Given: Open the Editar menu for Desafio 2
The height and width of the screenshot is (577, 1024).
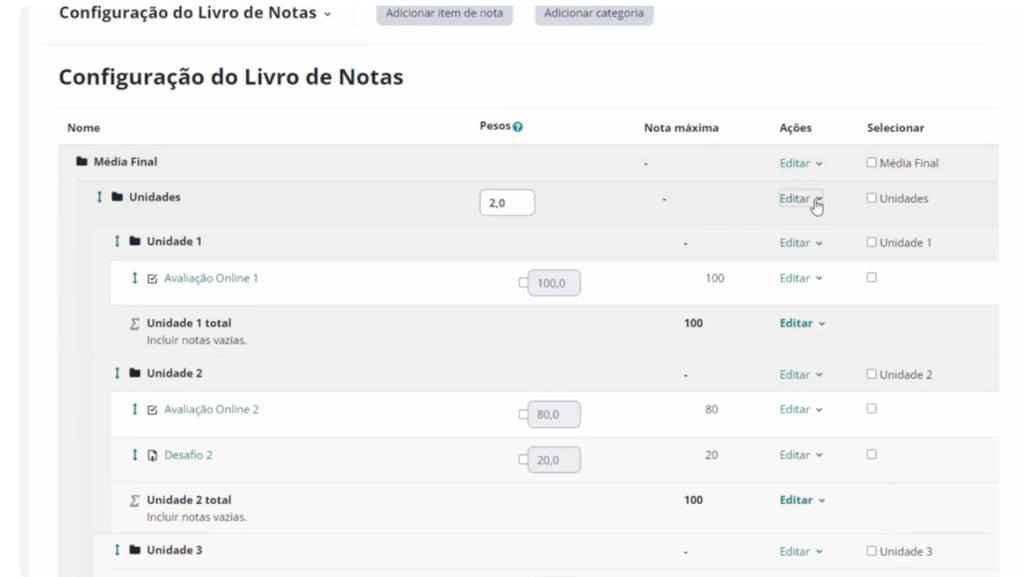Looking at the screenshot, I should (x=800, y=455).
